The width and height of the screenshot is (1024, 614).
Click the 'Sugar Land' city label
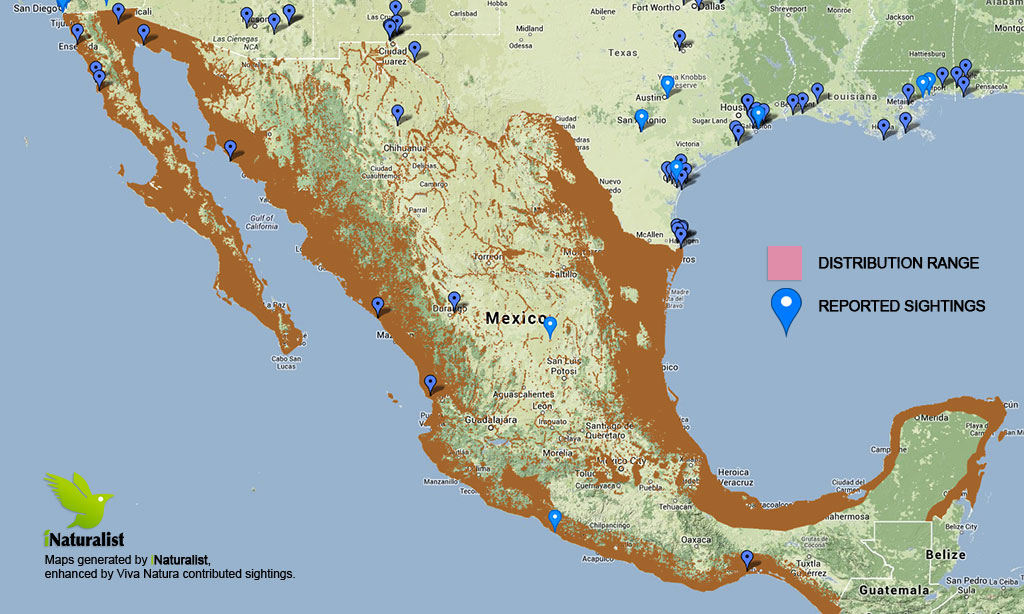[x=709, y=121]
